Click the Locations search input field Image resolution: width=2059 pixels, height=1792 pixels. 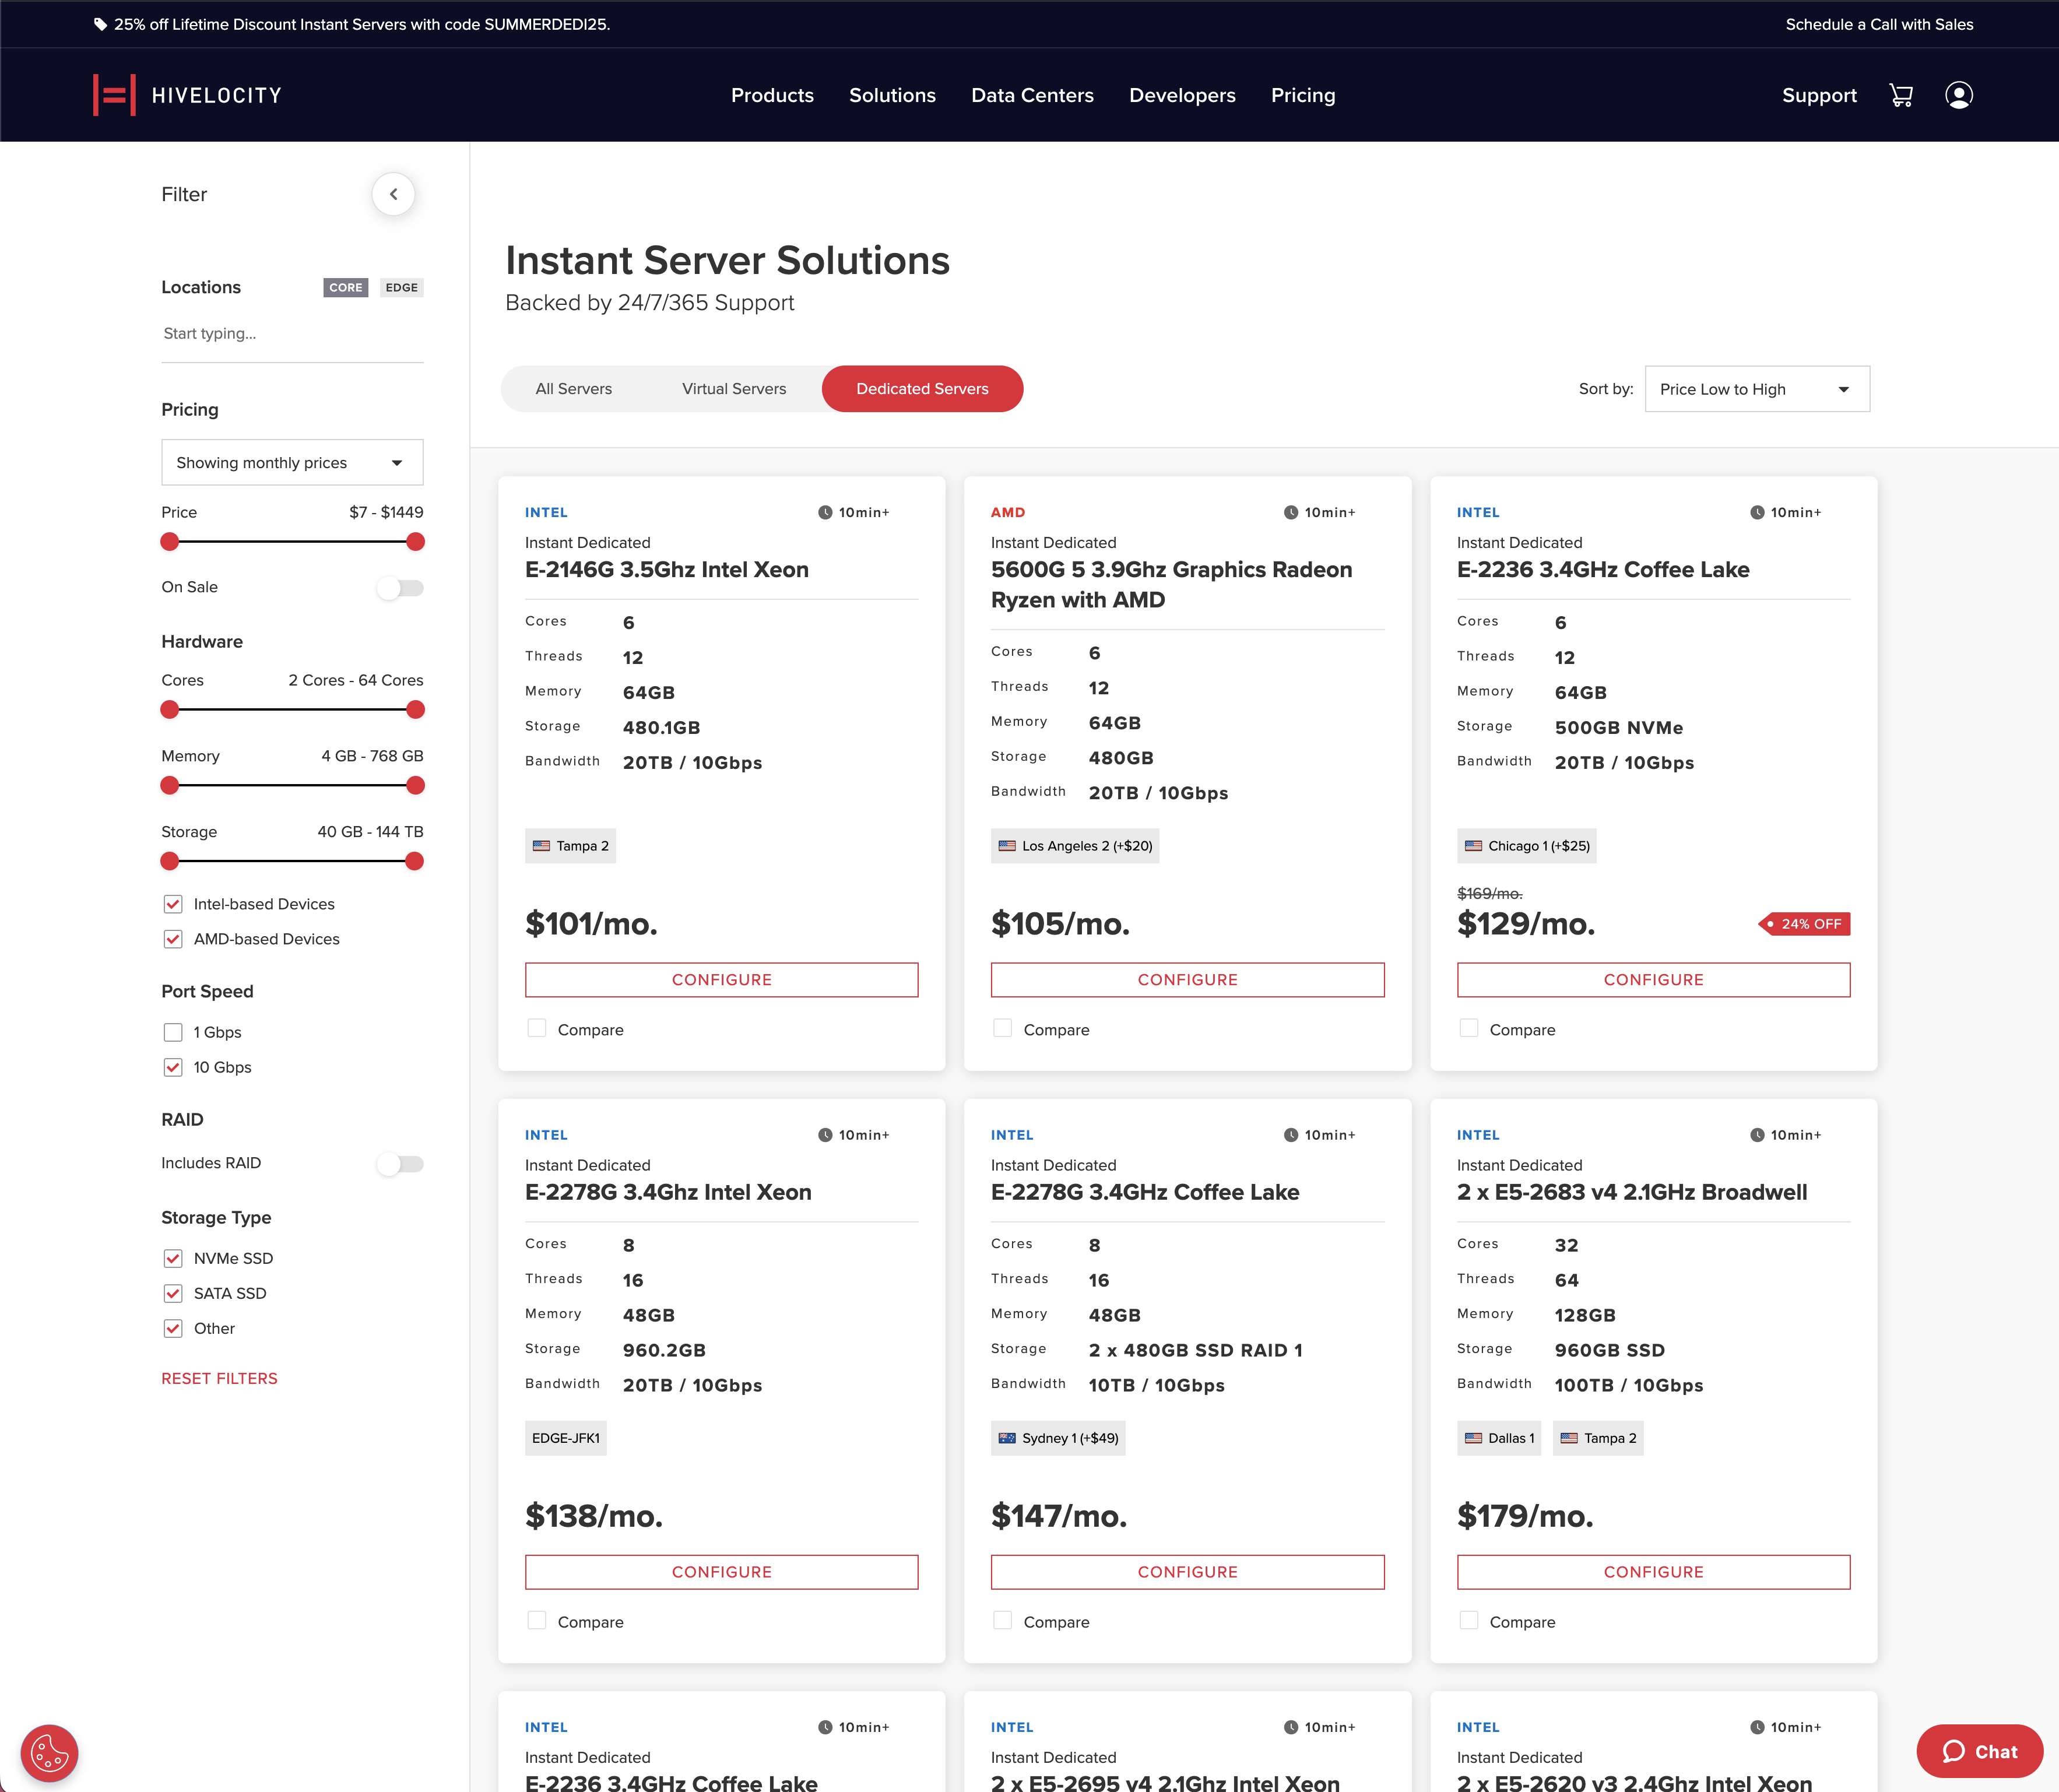pos(292,334)
